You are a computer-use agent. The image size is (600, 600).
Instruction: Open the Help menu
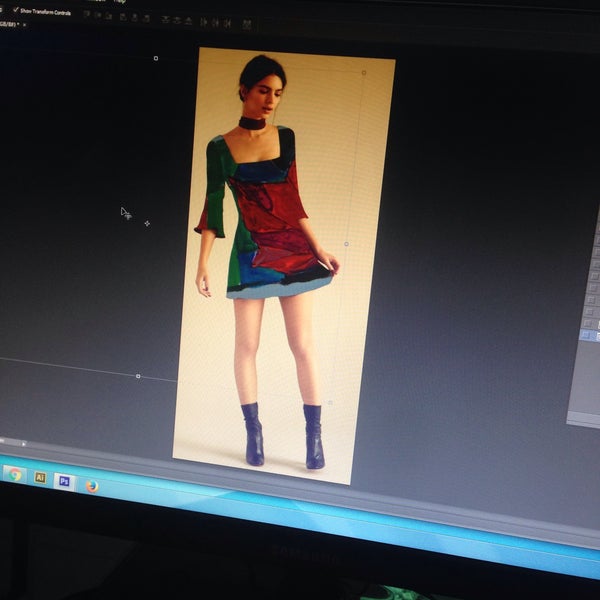click(x=120, y=1)
